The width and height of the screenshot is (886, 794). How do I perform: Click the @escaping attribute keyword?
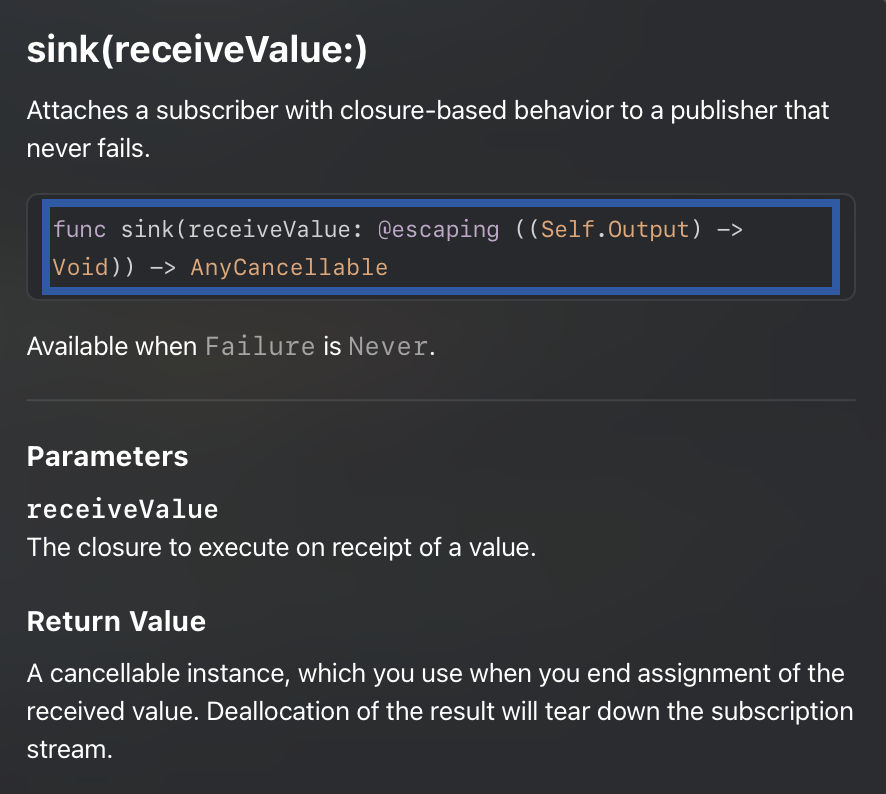click(x=438, y=229)
